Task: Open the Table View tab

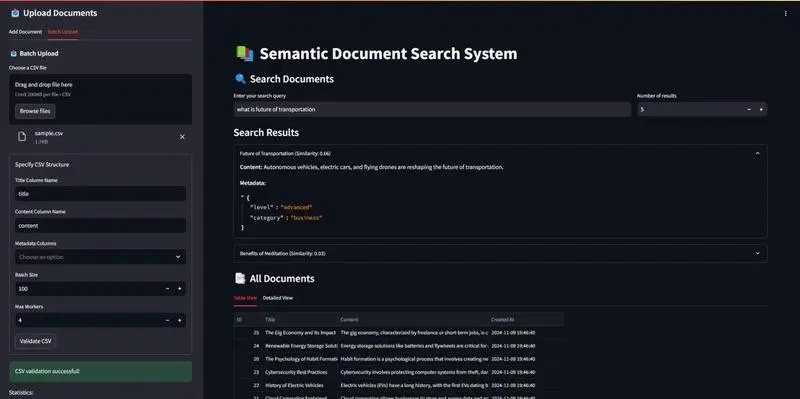Action: [x=245, y=298]
